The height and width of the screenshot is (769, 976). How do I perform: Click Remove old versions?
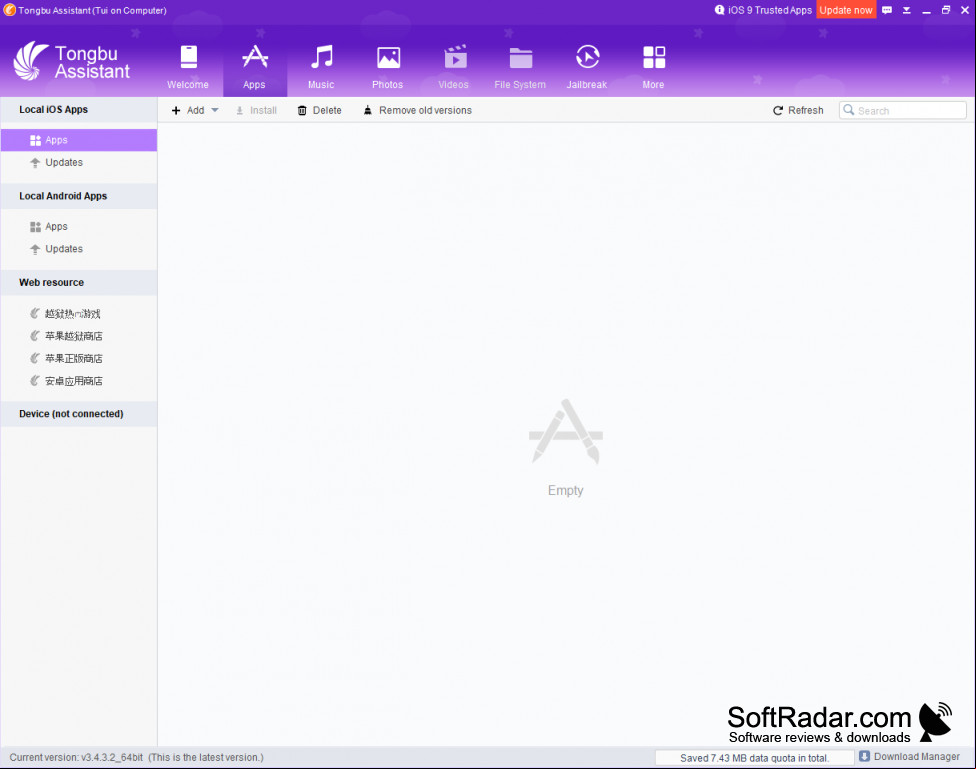pos(418,110)
